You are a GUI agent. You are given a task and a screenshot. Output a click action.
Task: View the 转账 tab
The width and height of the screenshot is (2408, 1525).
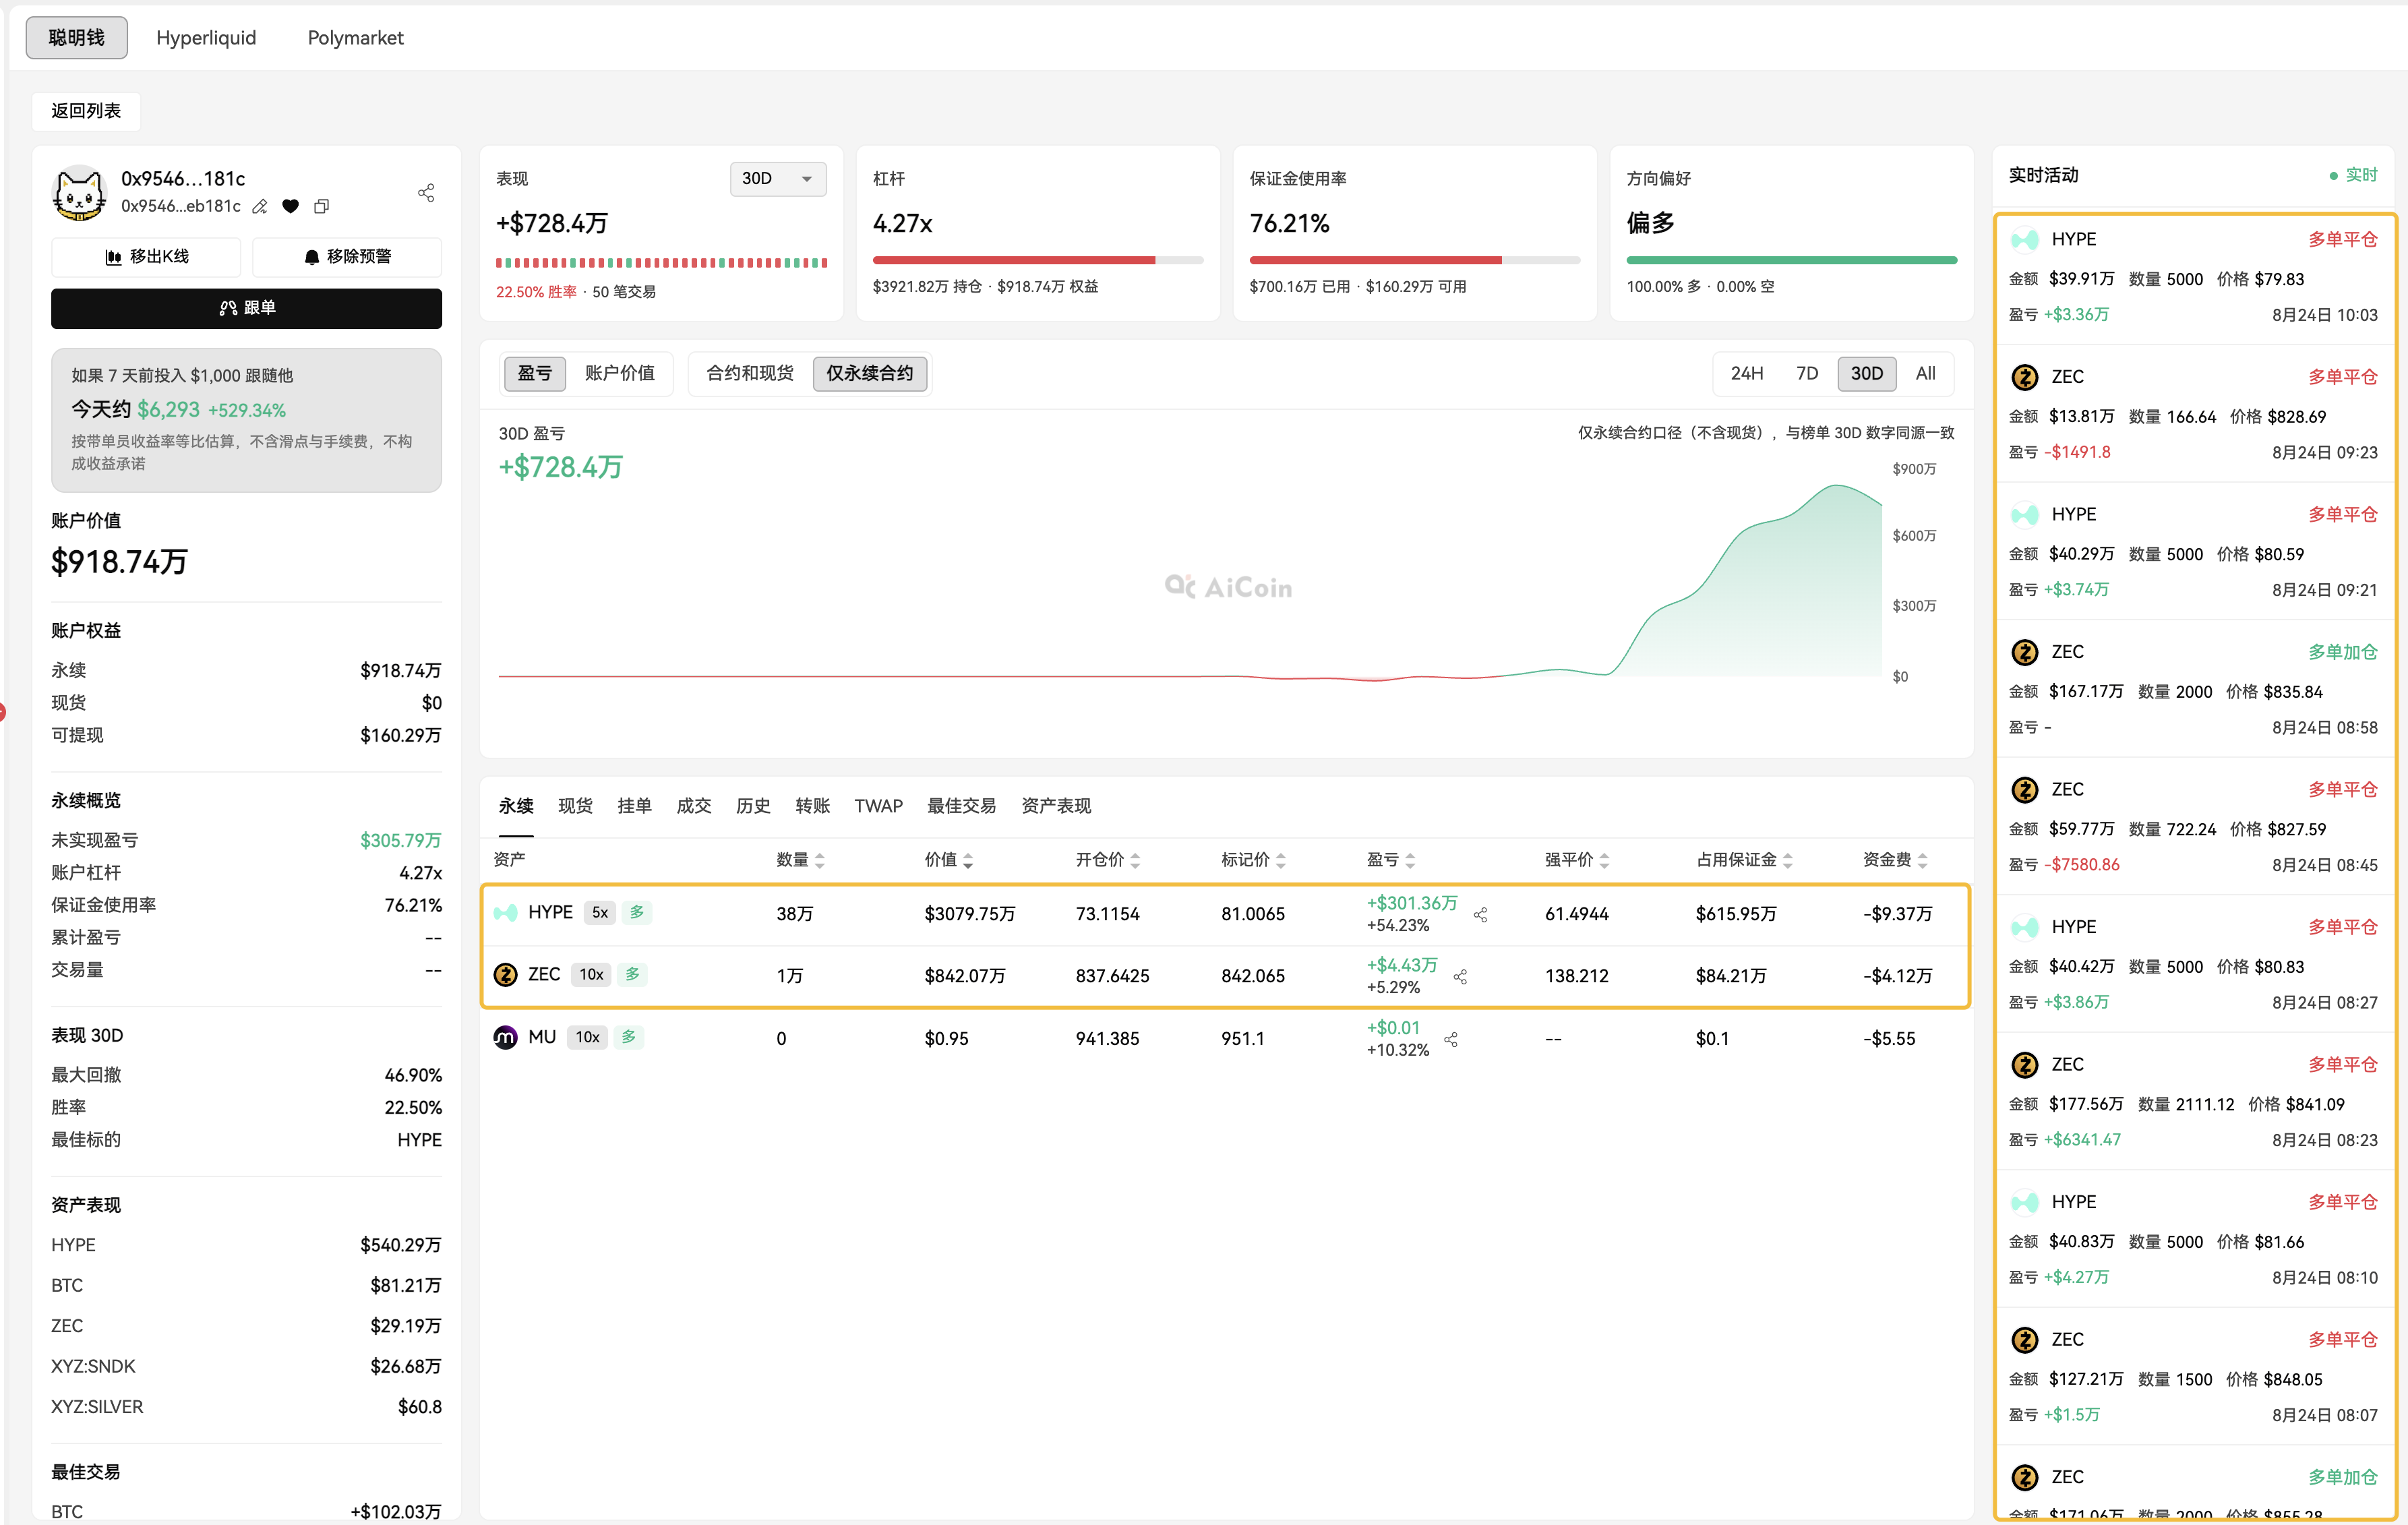point(813,806)
